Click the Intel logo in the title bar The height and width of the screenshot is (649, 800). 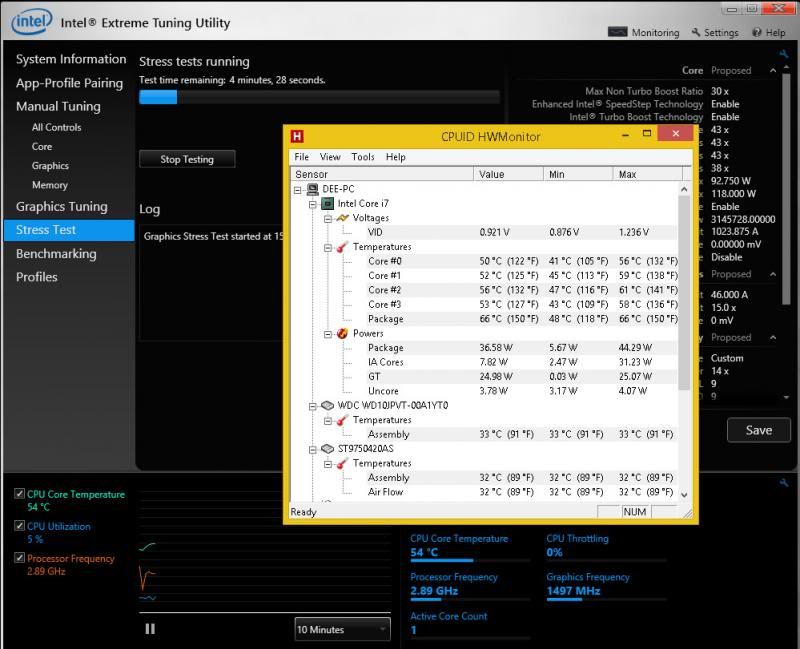[32, 21]
